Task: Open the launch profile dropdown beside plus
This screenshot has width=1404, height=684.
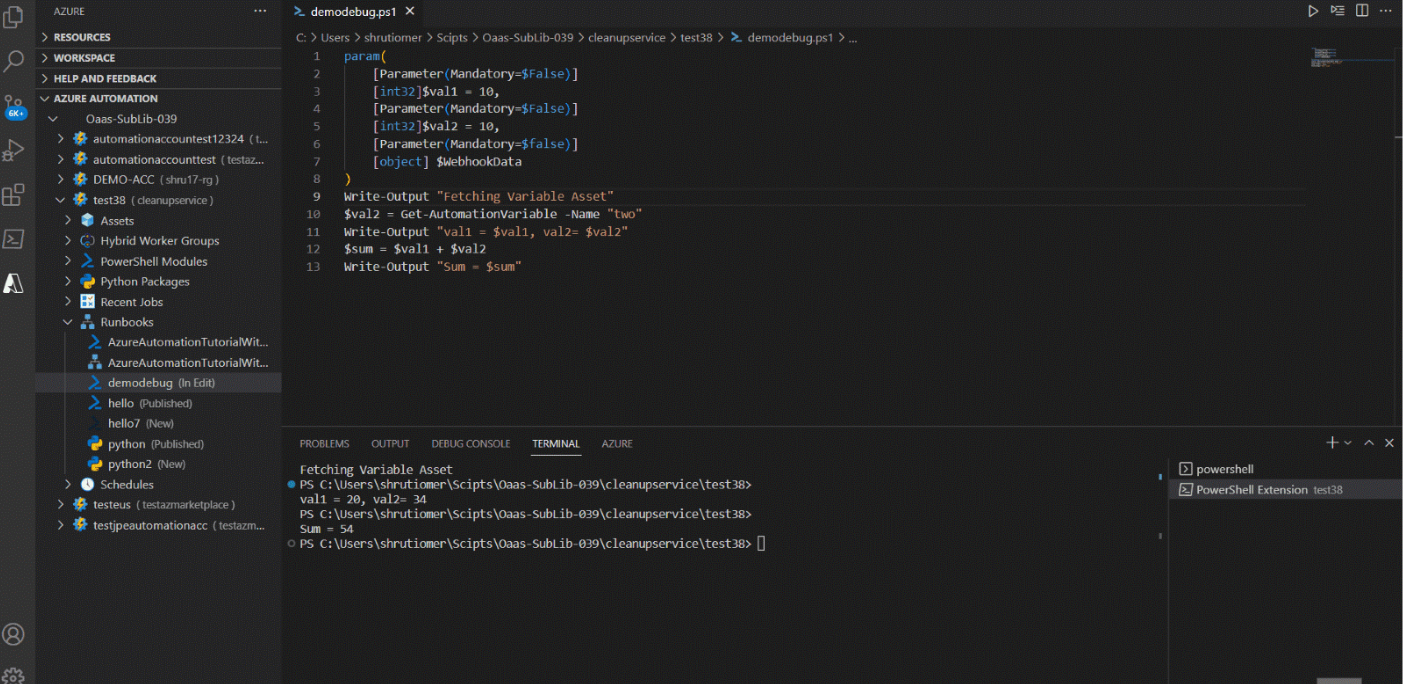Action: click(1348, 443)
